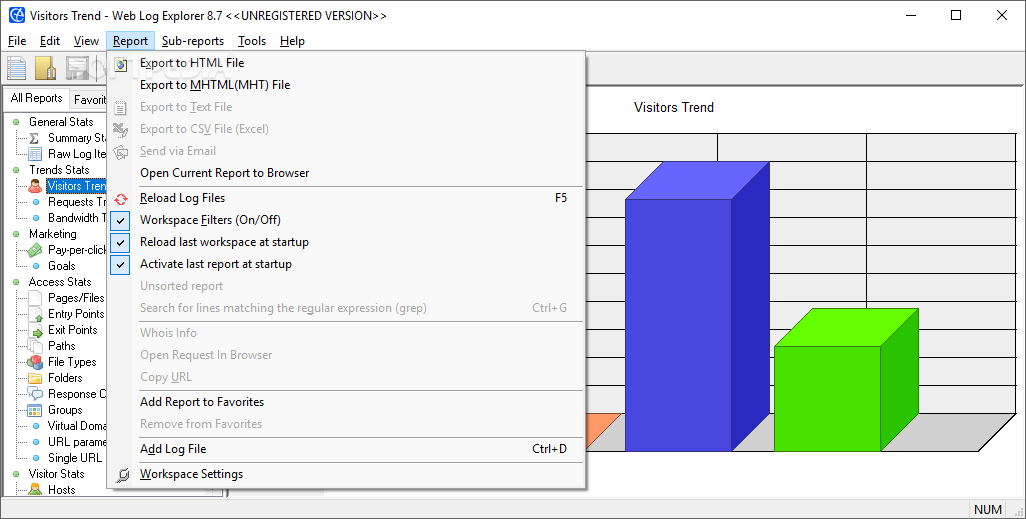
Task: Open the Tools menu
Action: 252,41
